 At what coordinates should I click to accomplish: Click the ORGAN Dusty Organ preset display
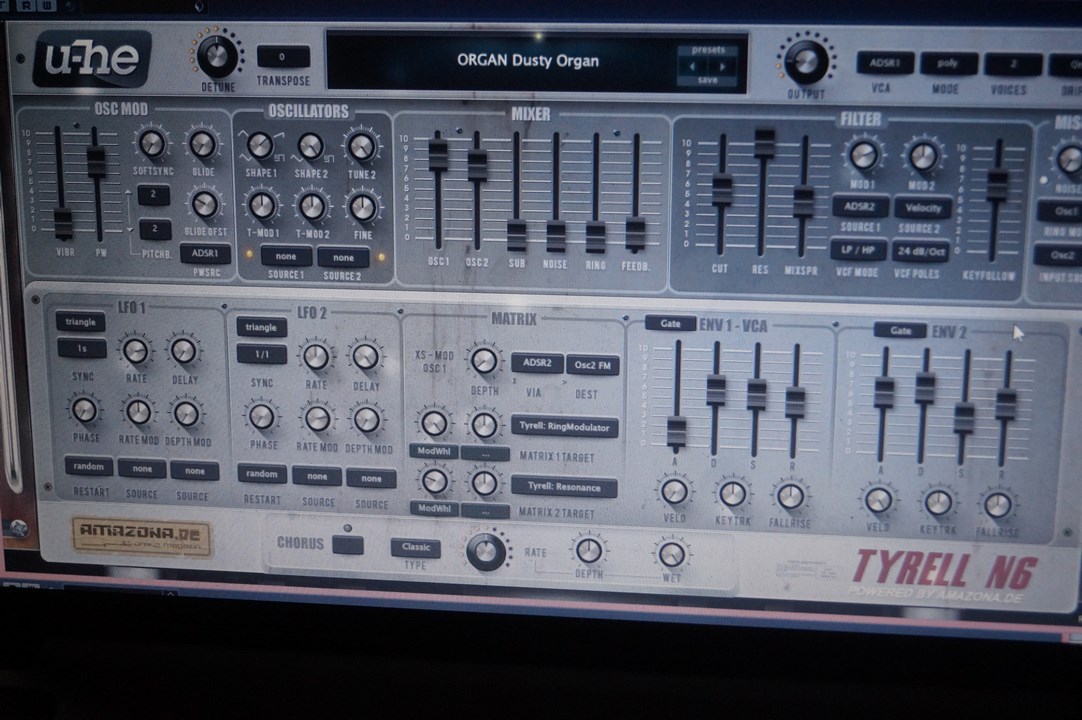(x=528, y=61)
